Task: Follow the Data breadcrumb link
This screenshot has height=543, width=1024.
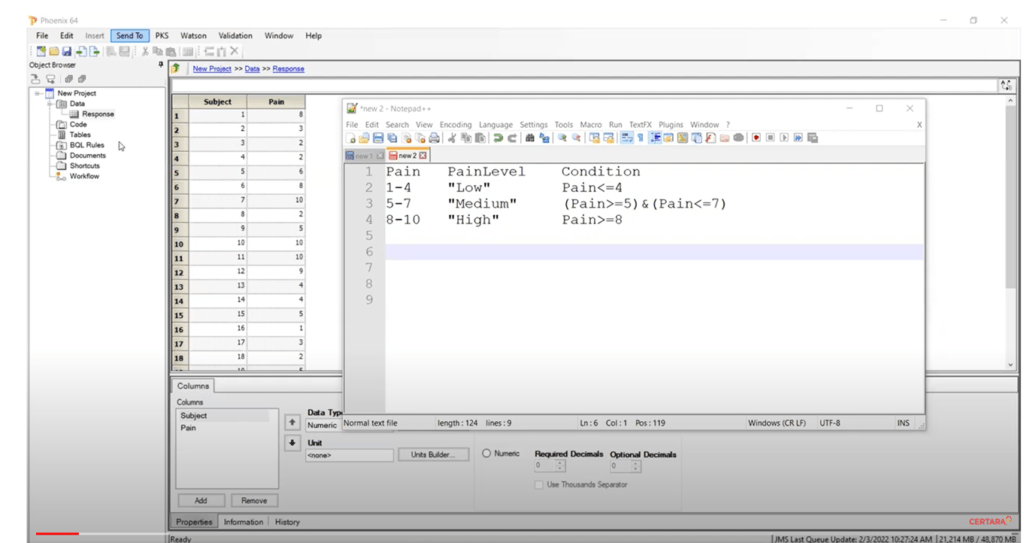Action: (252, 69)
